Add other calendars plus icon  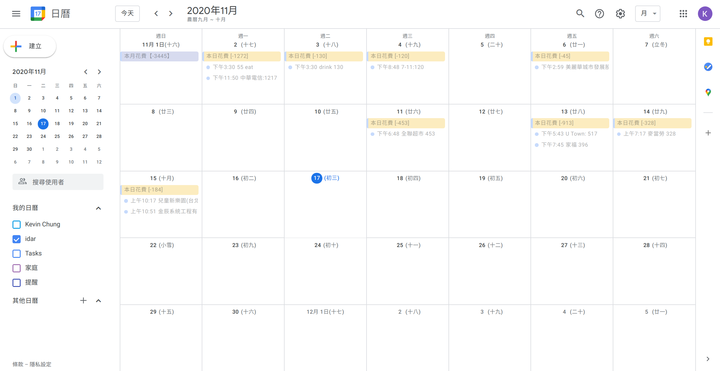point(84,301)
